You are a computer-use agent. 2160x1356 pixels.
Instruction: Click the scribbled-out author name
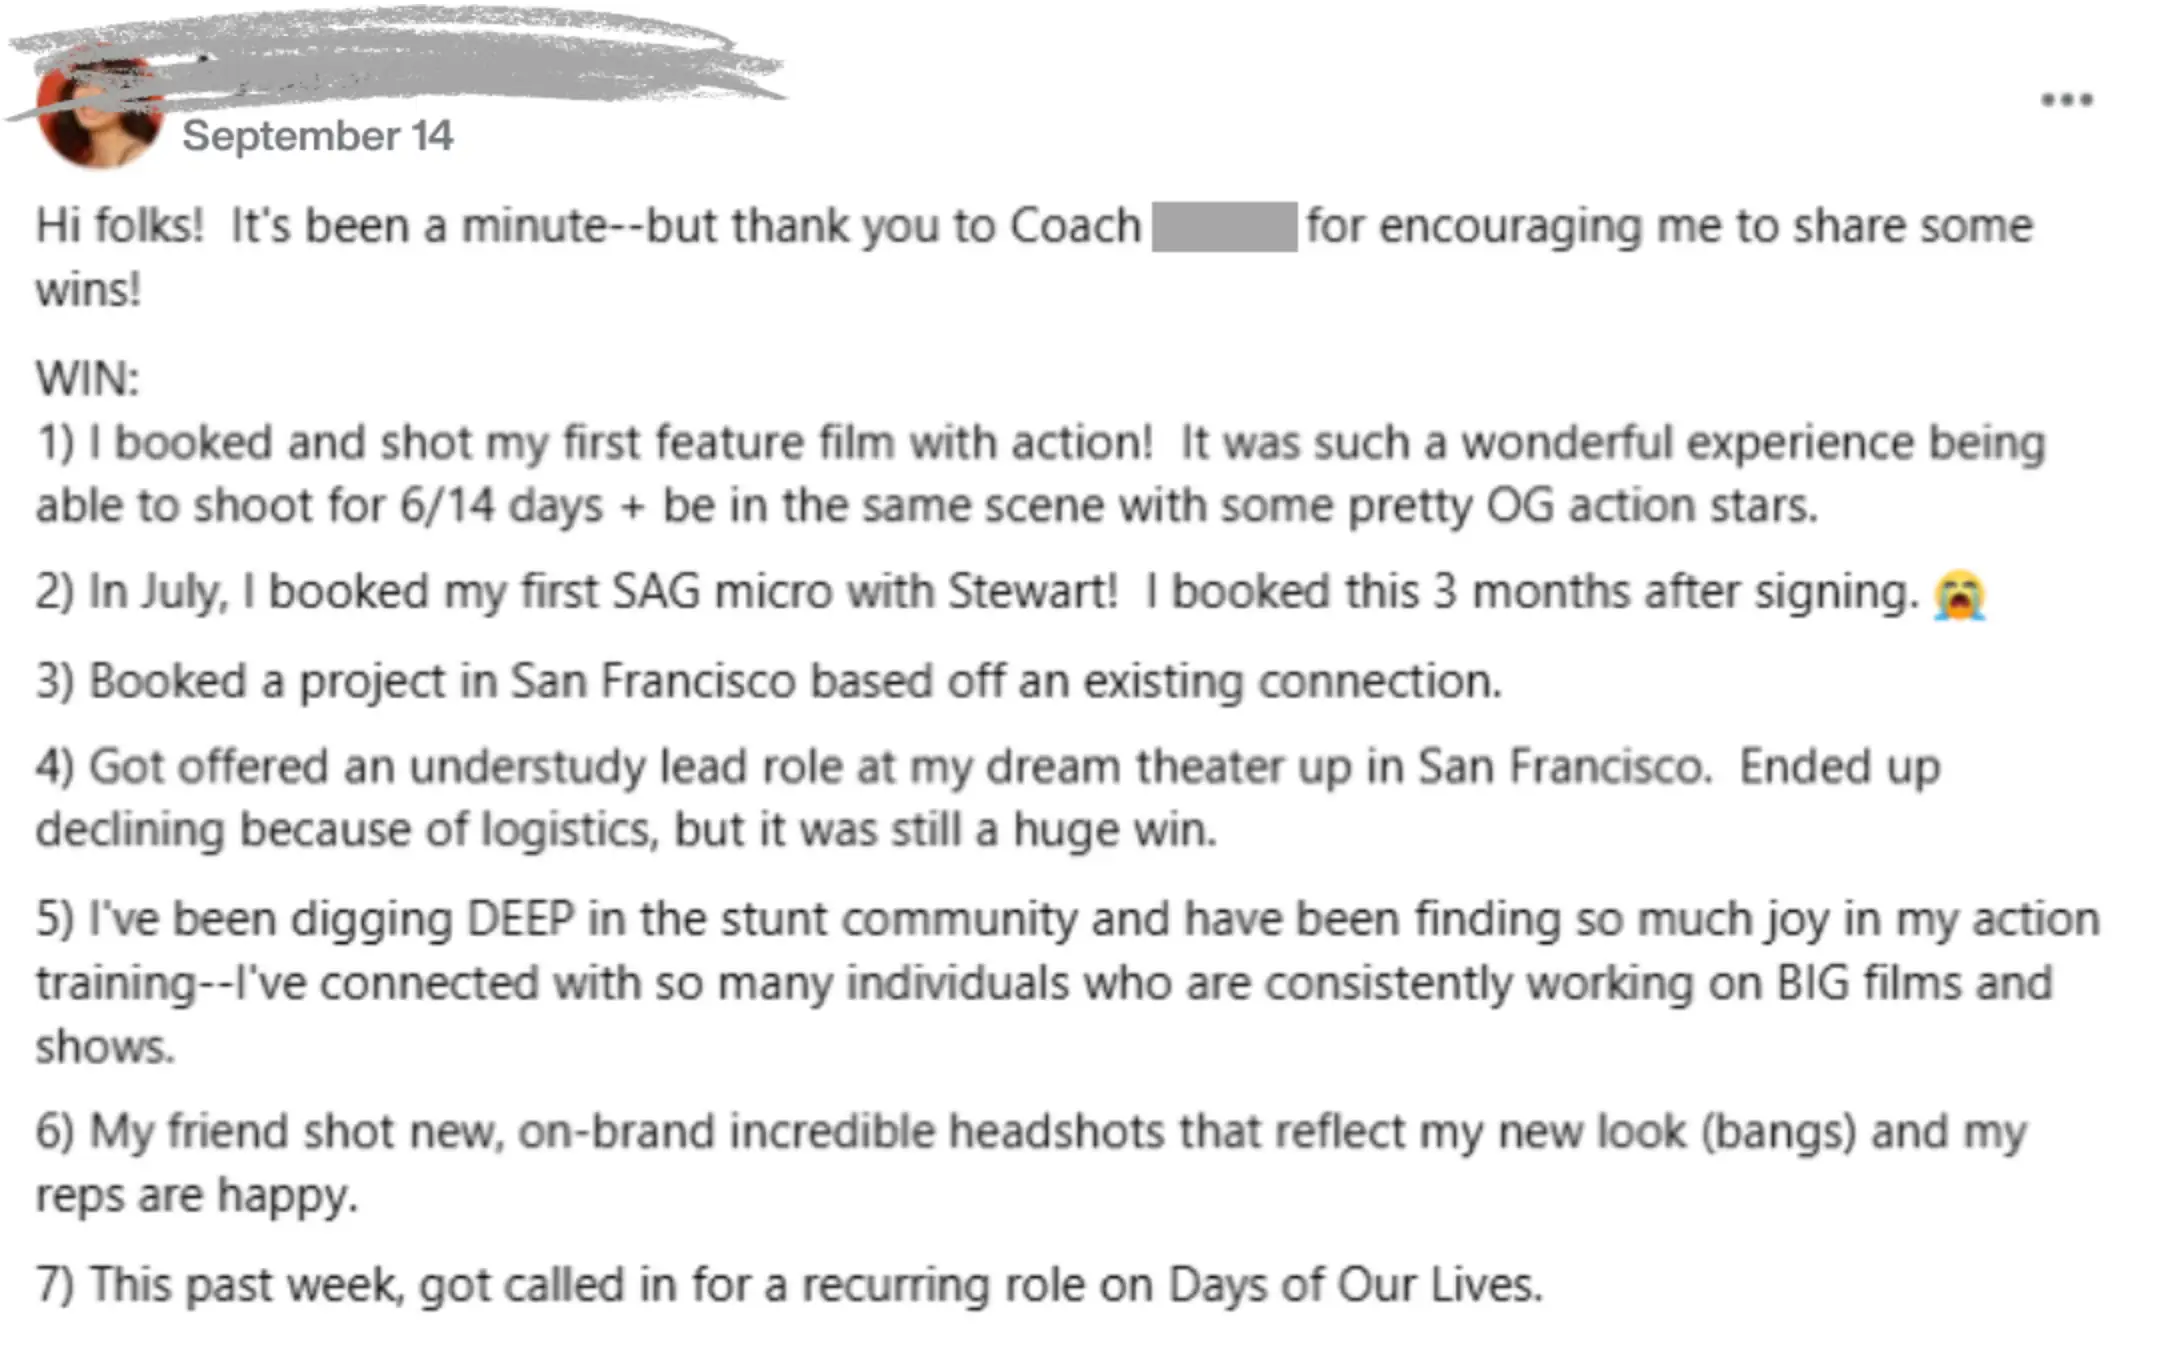[400, 60]
